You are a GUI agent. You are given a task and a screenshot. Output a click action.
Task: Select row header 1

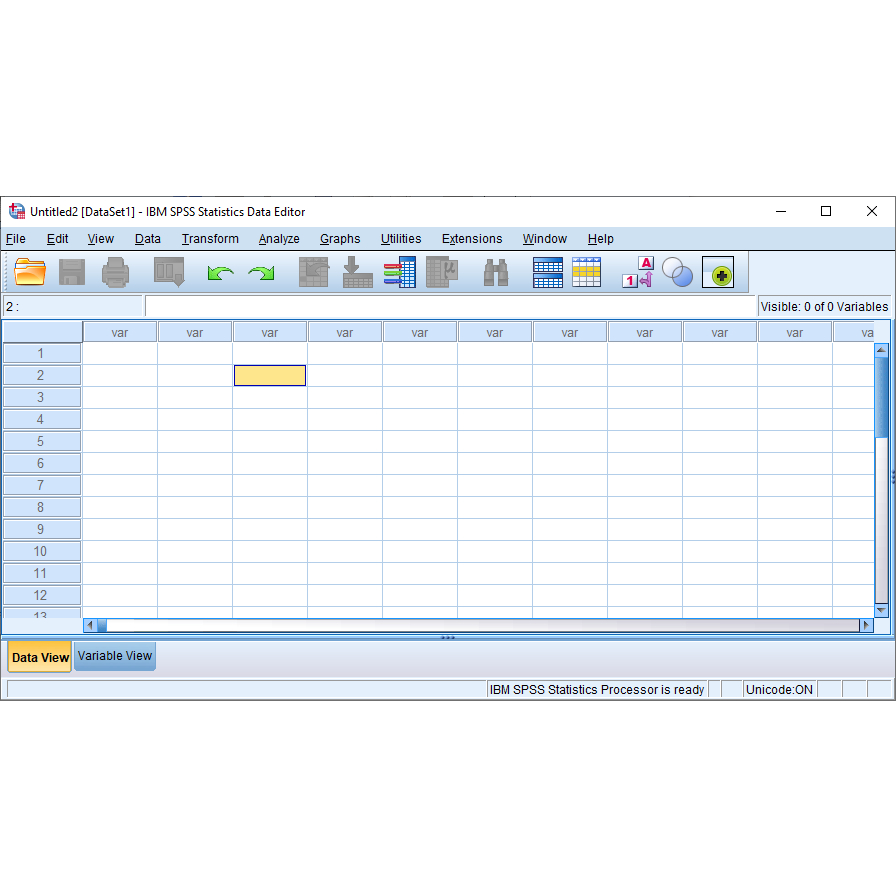tap(42, 354)
